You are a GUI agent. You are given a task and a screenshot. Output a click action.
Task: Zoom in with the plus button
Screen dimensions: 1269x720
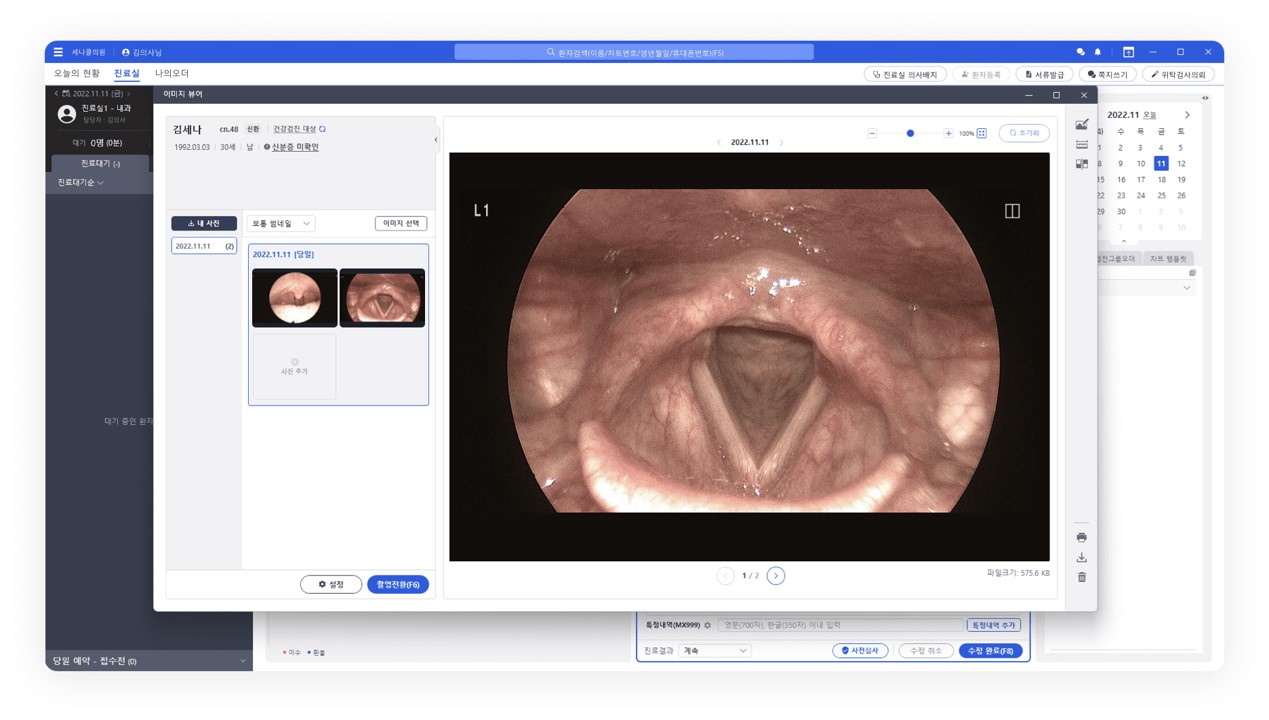pyautogui.click(x=948, y=133)
